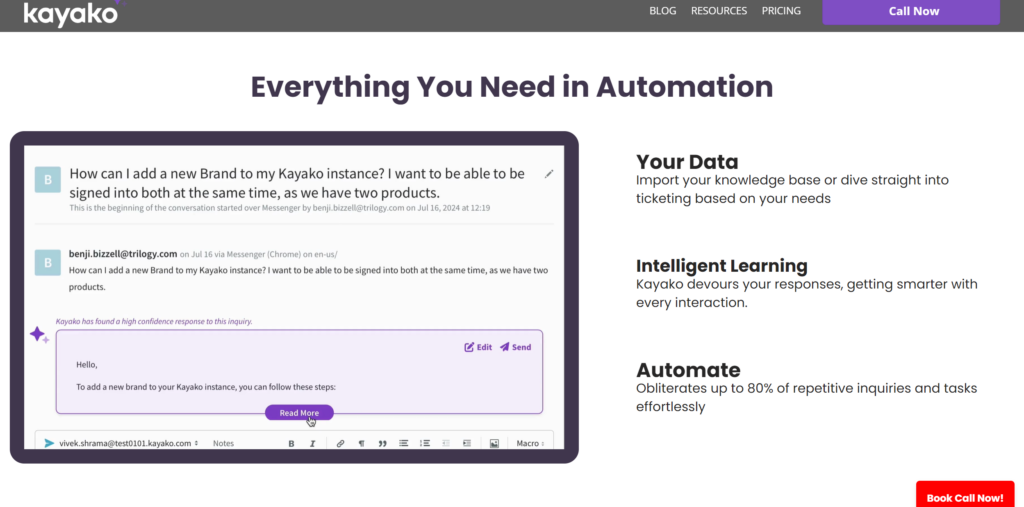
Task: Open the PRICING page link
Action: click(x=781, y=11)
